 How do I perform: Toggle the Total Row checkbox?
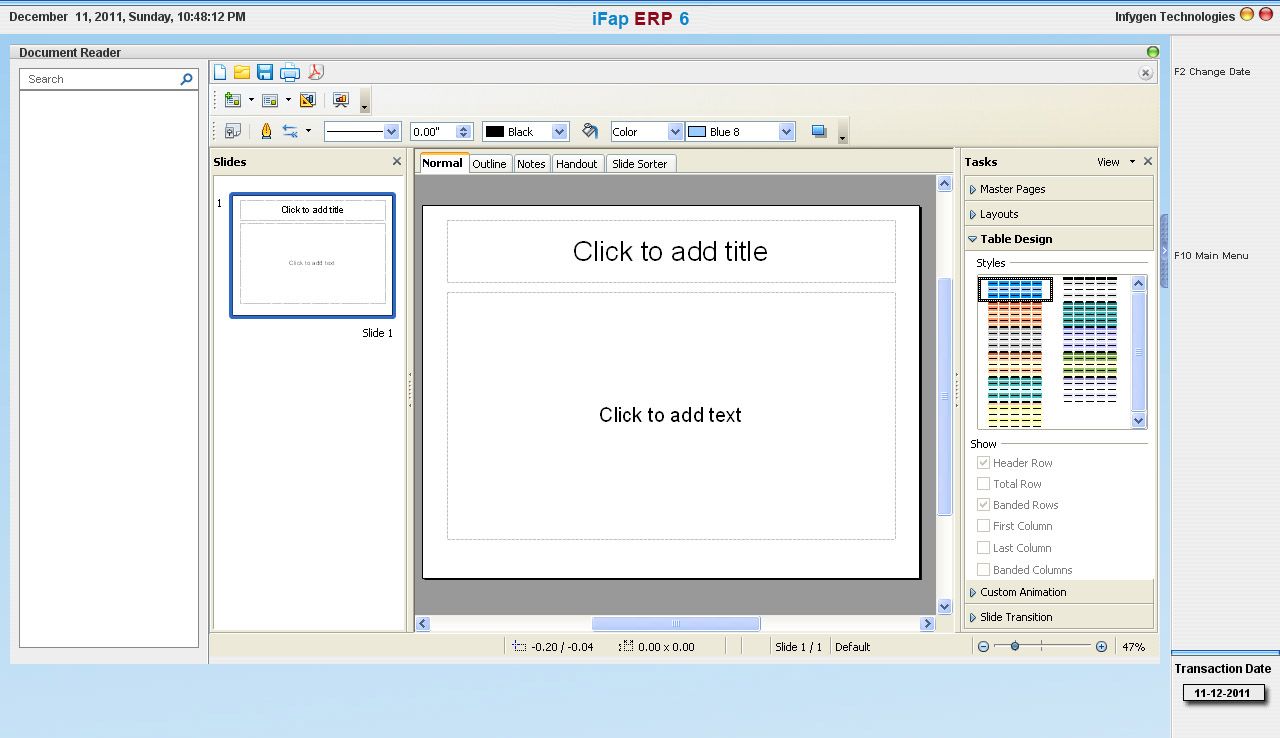tap(983, 484)
